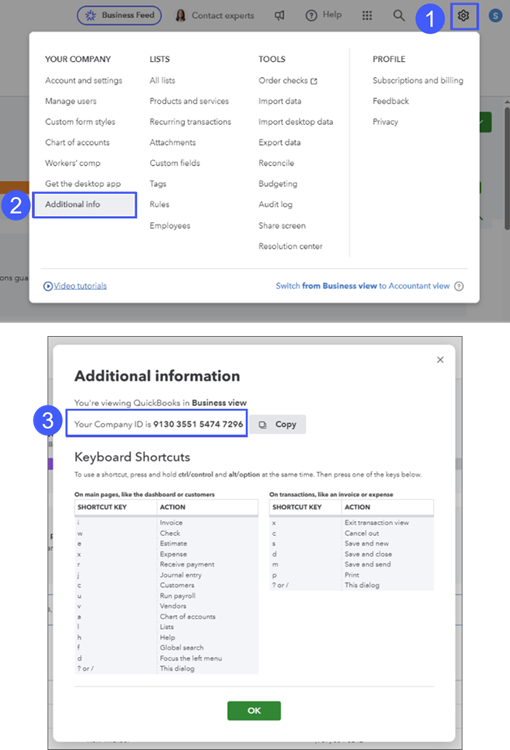Open Workers' comp
510x750 pixels.
(x=73, y=163)
